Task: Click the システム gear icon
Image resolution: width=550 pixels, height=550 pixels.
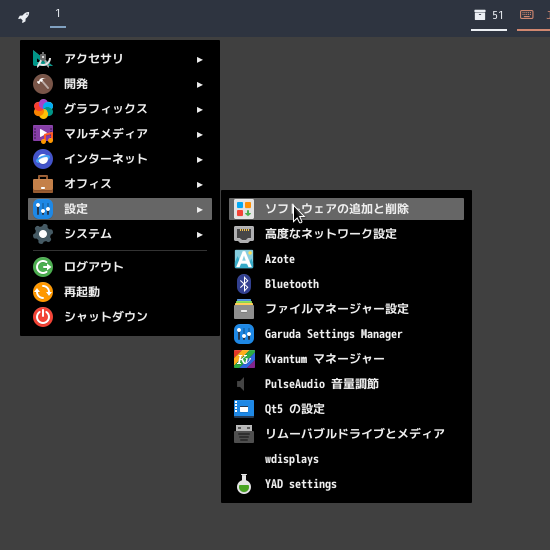Action: click(43, 234)
